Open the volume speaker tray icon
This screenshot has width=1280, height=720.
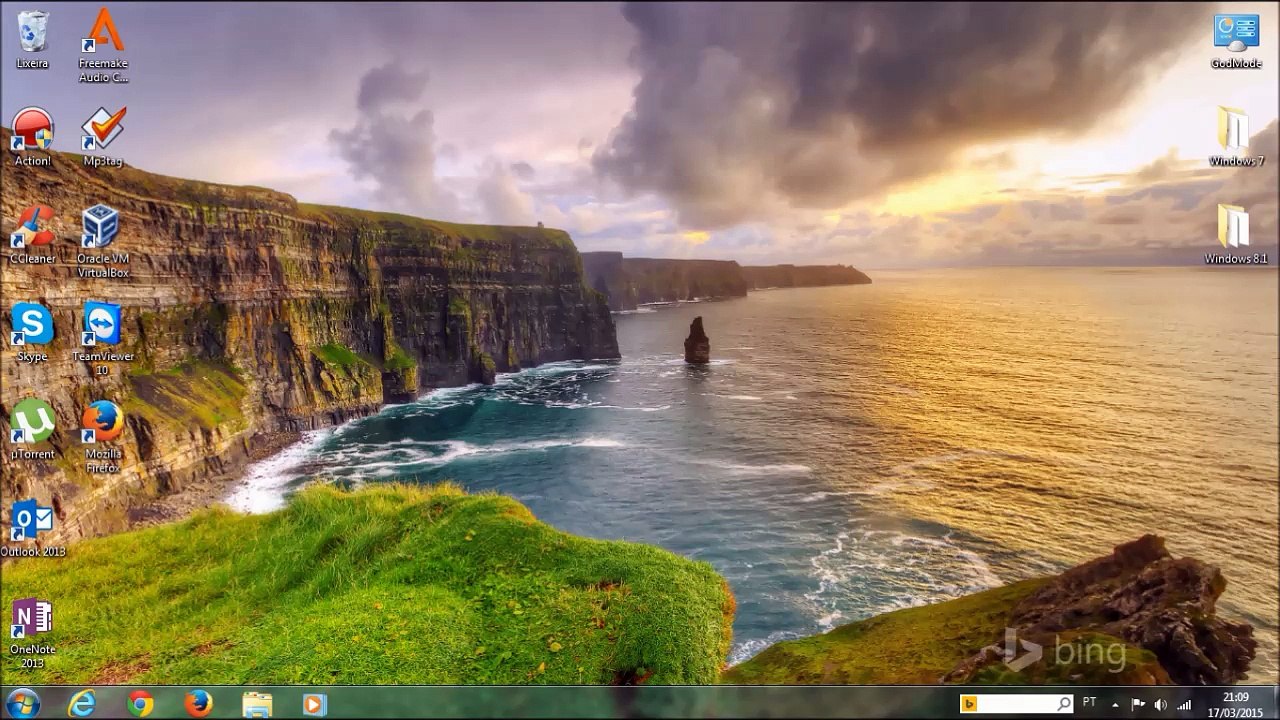tap(1160, 704)
